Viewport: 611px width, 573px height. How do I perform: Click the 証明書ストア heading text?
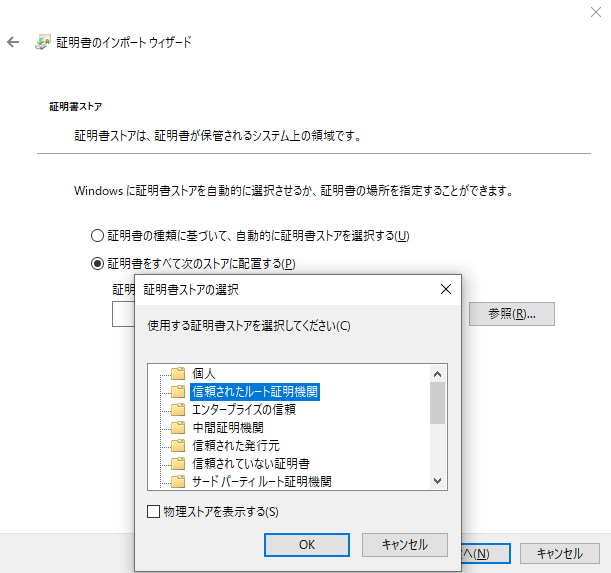[76, 107]
